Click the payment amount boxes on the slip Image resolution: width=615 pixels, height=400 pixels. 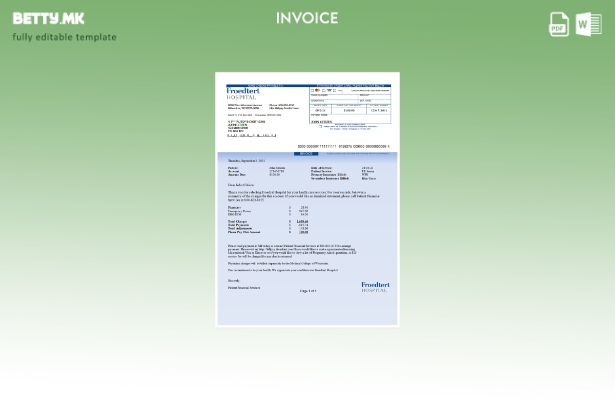tap(350, 108)
